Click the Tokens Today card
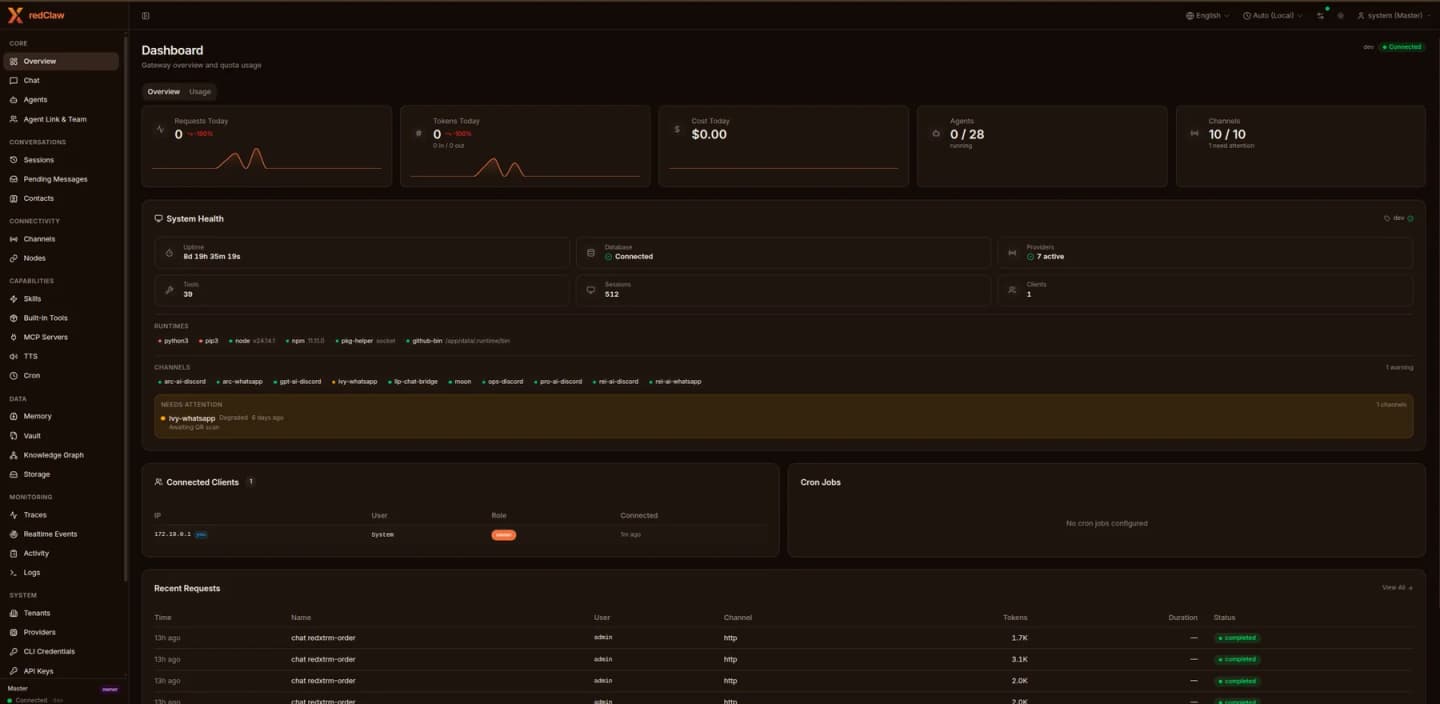Screen dimensions: 1440x704 [525, 146]
